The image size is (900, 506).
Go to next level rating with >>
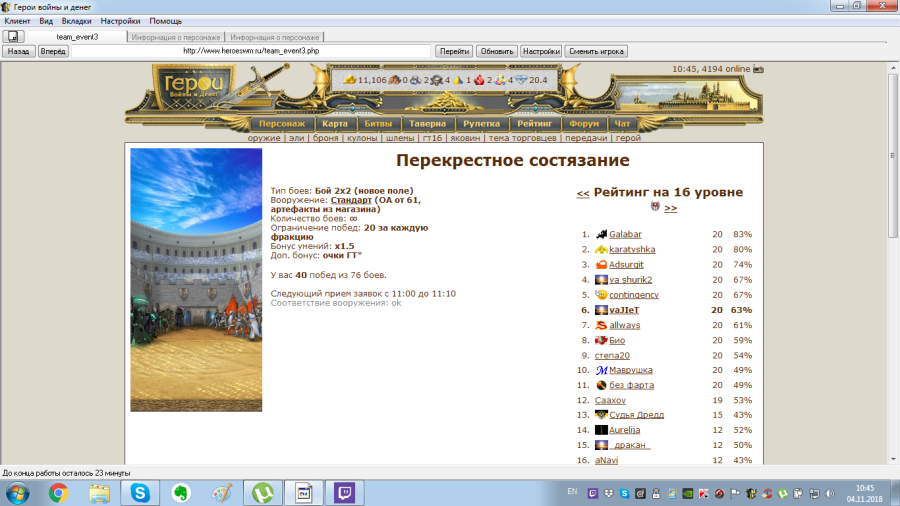point(670,208)
